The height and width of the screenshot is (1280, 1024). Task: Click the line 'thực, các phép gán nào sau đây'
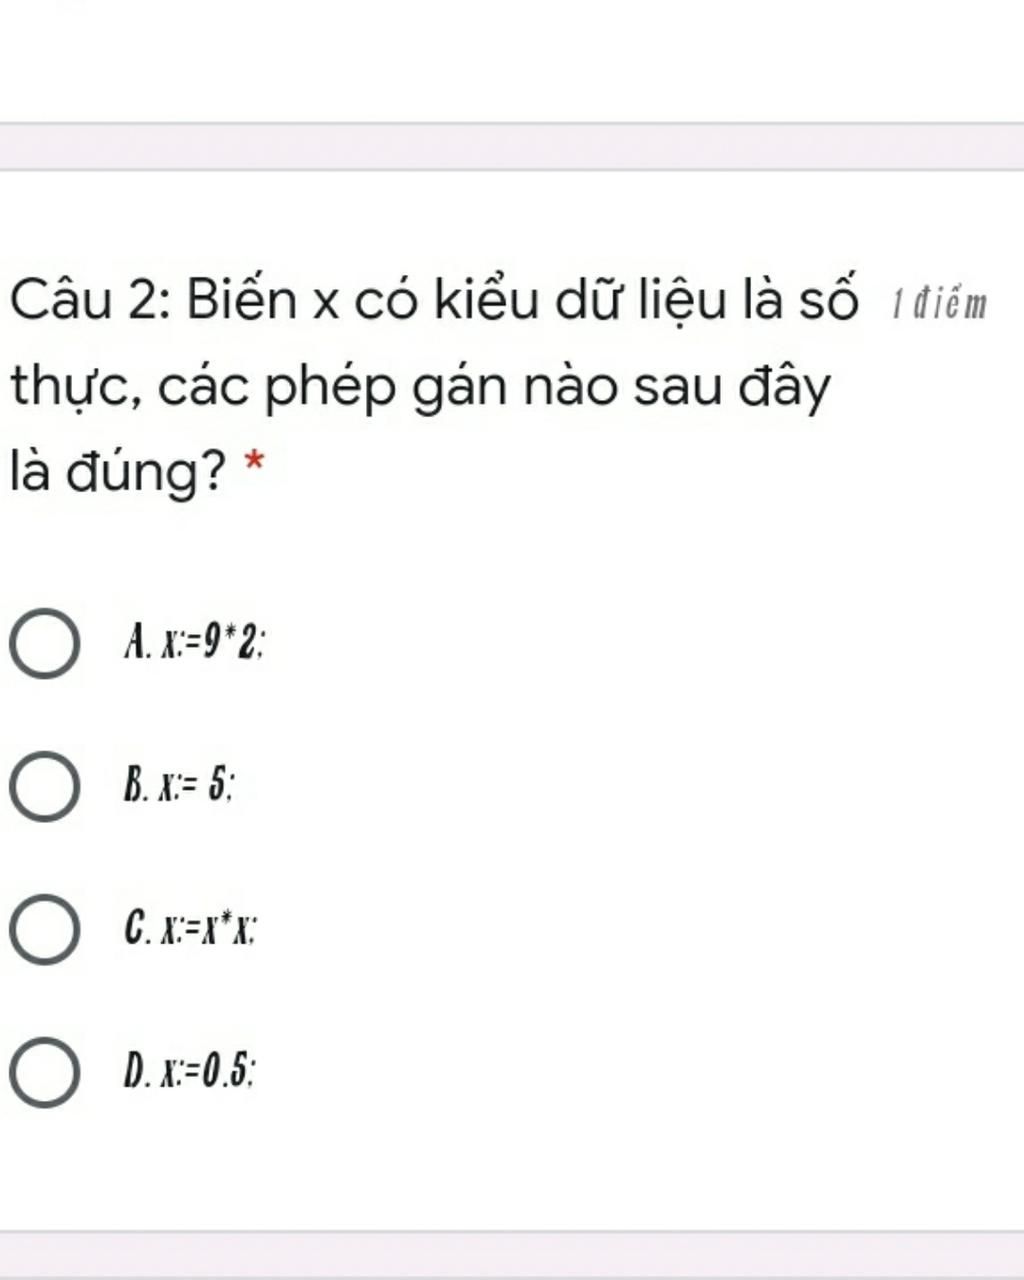421,389
